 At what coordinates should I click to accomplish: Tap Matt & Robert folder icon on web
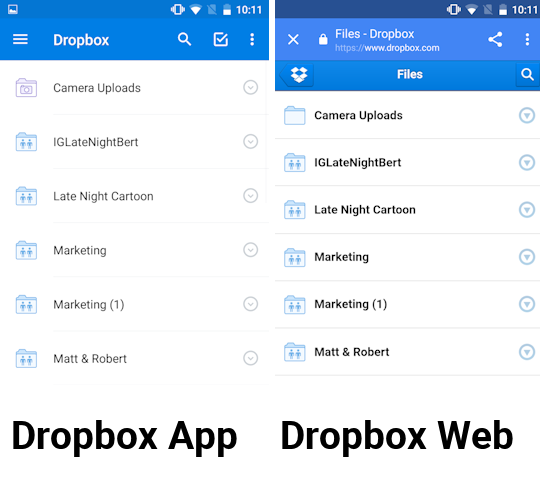(294, 352)
